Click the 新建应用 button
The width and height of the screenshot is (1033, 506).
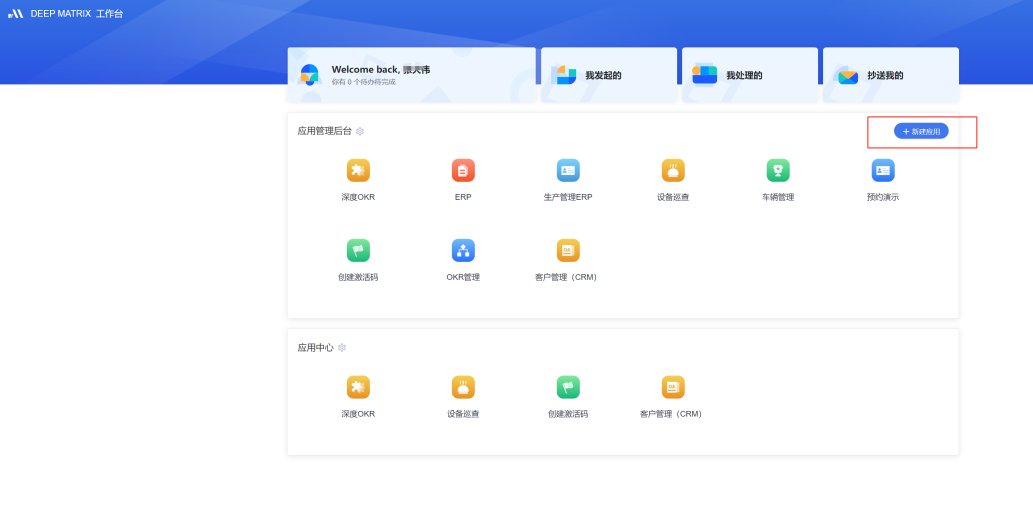tap(921, 131)
